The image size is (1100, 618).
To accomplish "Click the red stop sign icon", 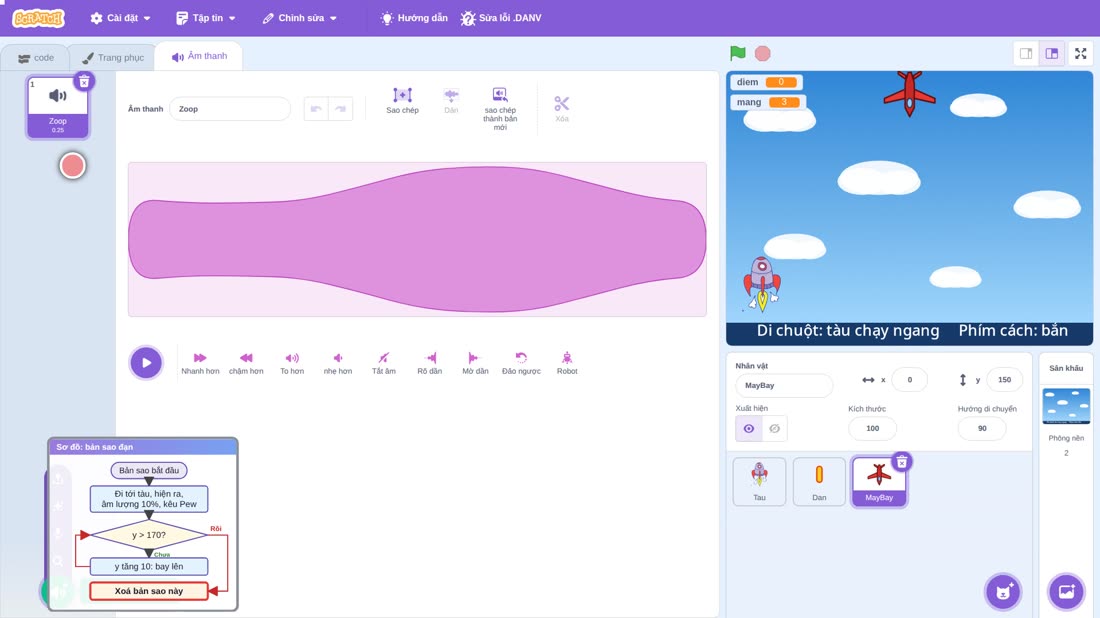I will click(763, 53).
